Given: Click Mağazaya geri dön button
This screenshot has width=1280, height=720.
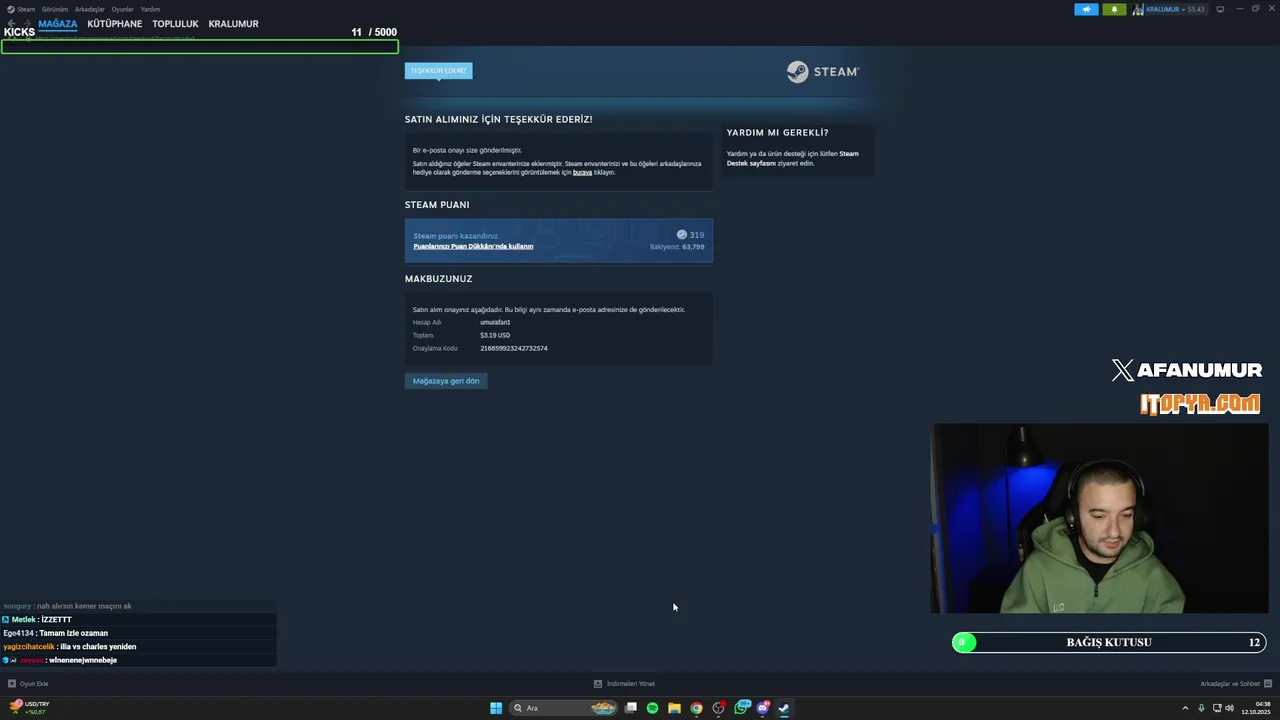Looking at the screenshot, I should (x=446, y=381).
